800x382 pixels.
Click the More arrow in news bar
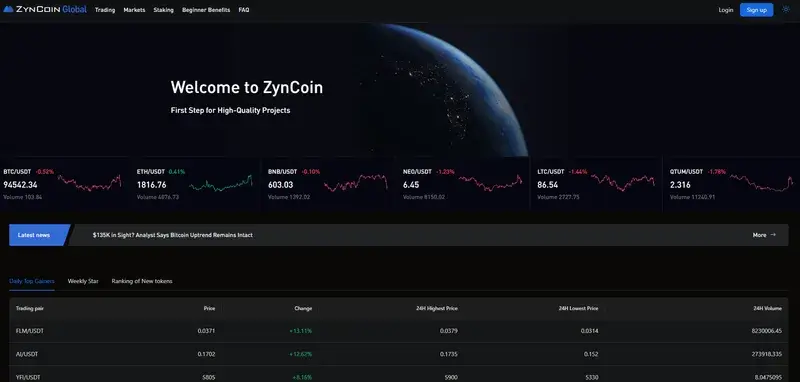point(764,235)
